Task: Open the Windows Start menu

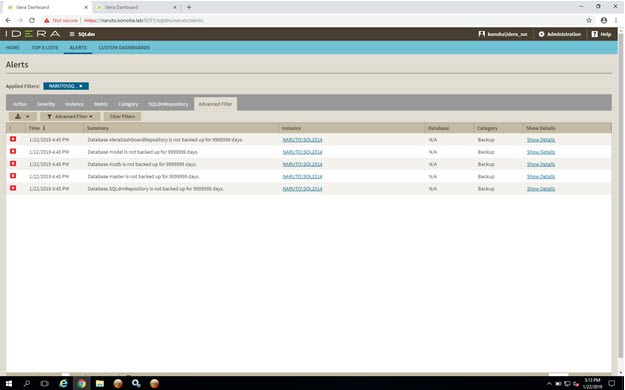Action: [x=9, y=384]
